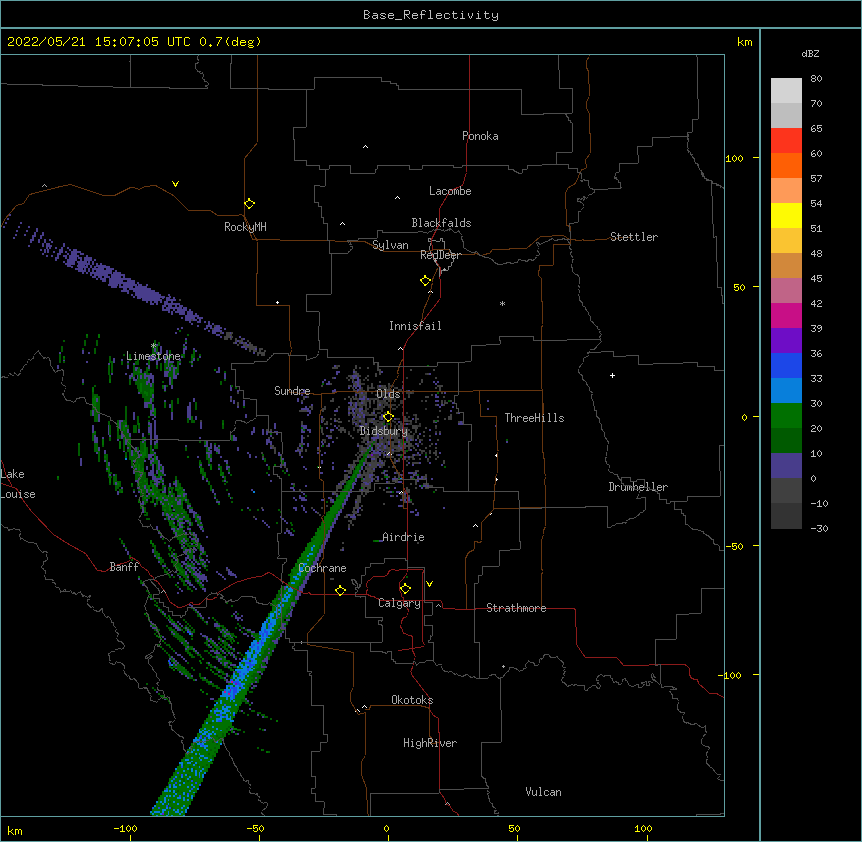Select the Innisfail label
The height and width of the screenshot is (842, 862).
[x=415, y=326]
